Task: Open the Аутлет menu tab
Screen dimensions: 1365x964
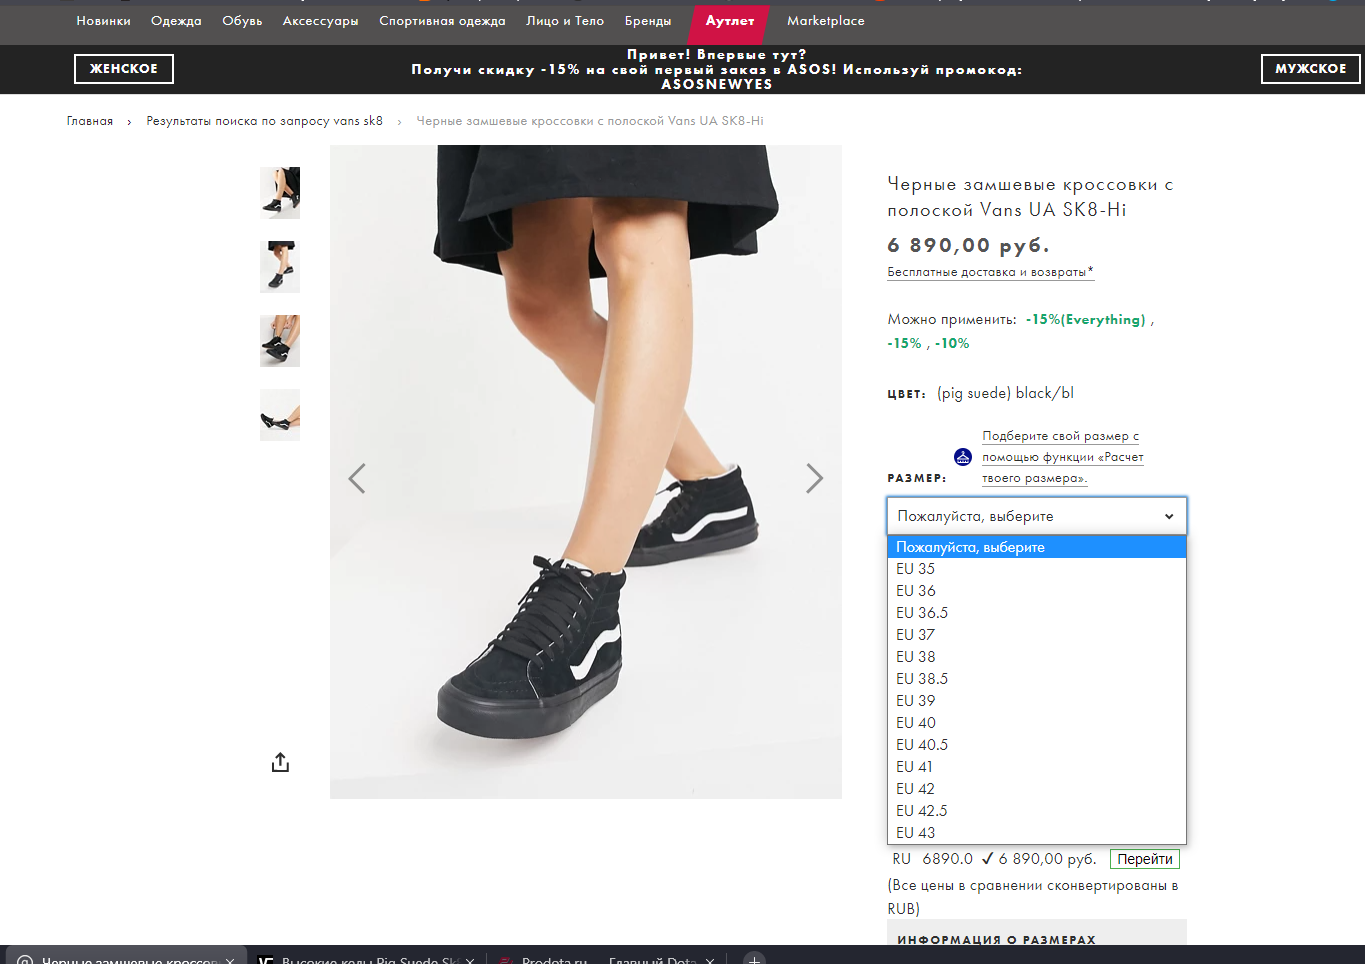Action: 730,21
